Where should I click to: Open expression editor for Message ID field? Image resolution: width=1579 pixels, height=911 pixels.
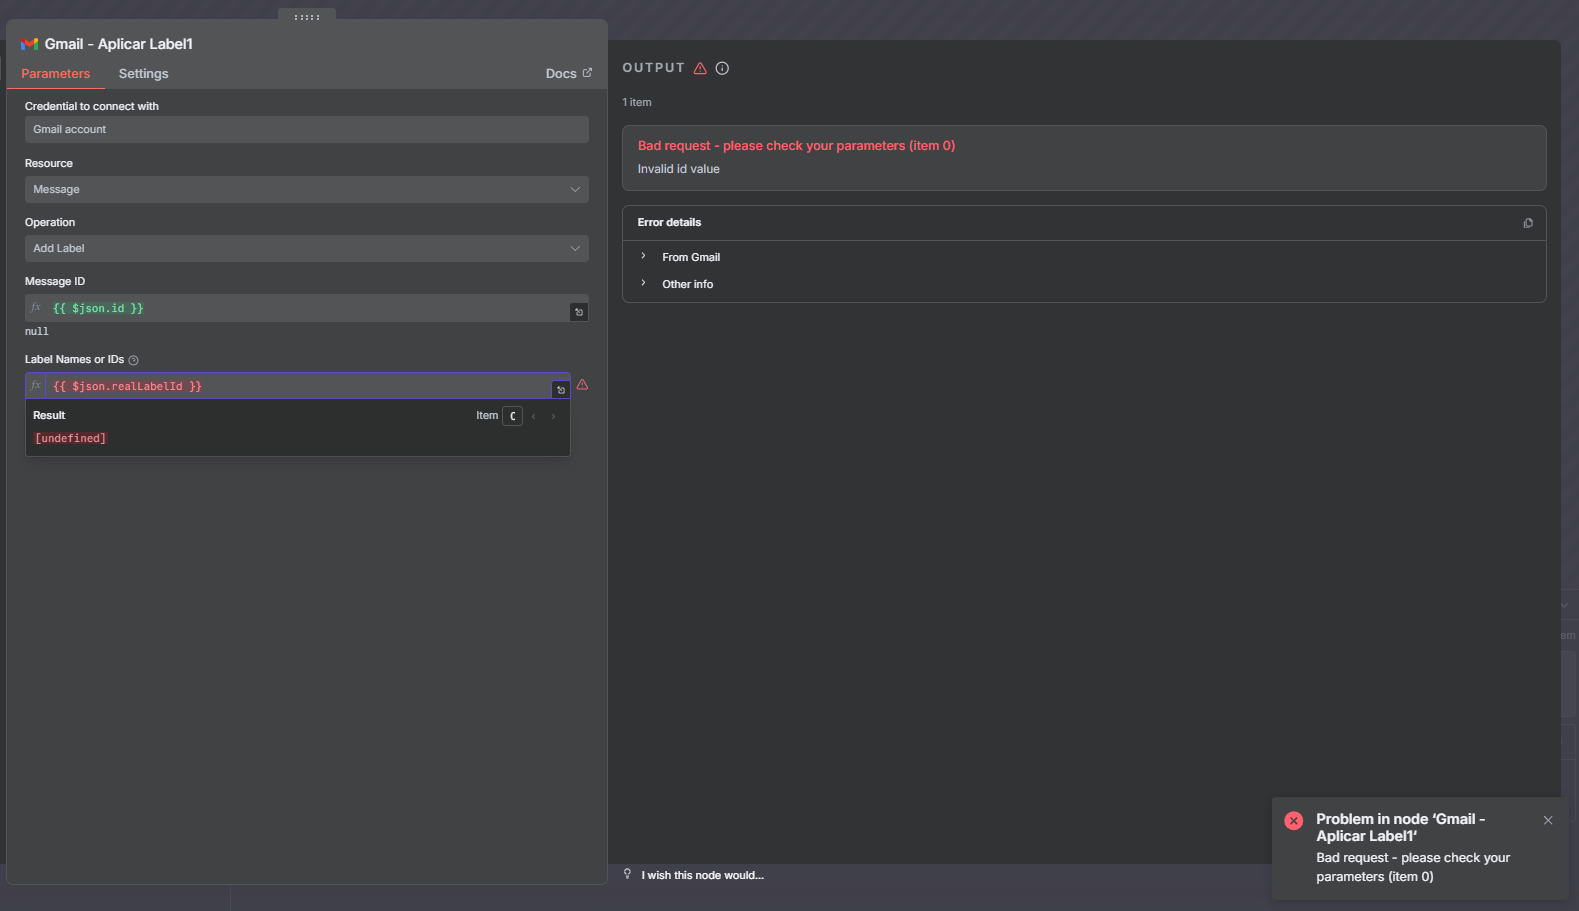point(578,312)
